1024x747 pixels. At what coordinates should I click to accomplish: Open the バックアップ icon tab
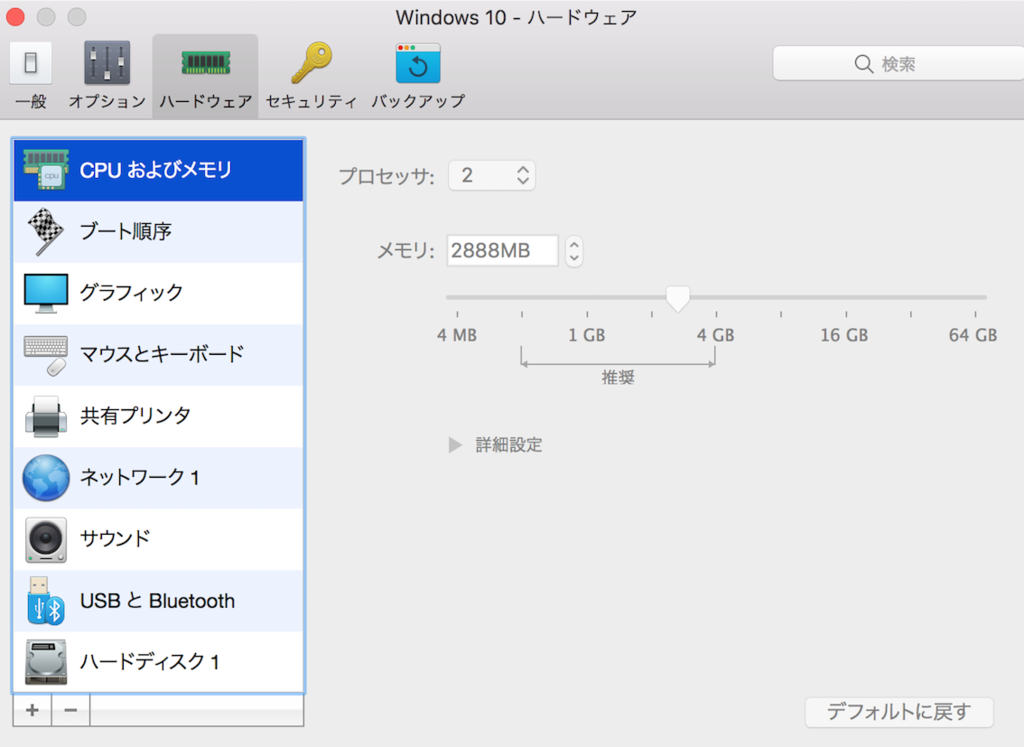coord(418,76)
